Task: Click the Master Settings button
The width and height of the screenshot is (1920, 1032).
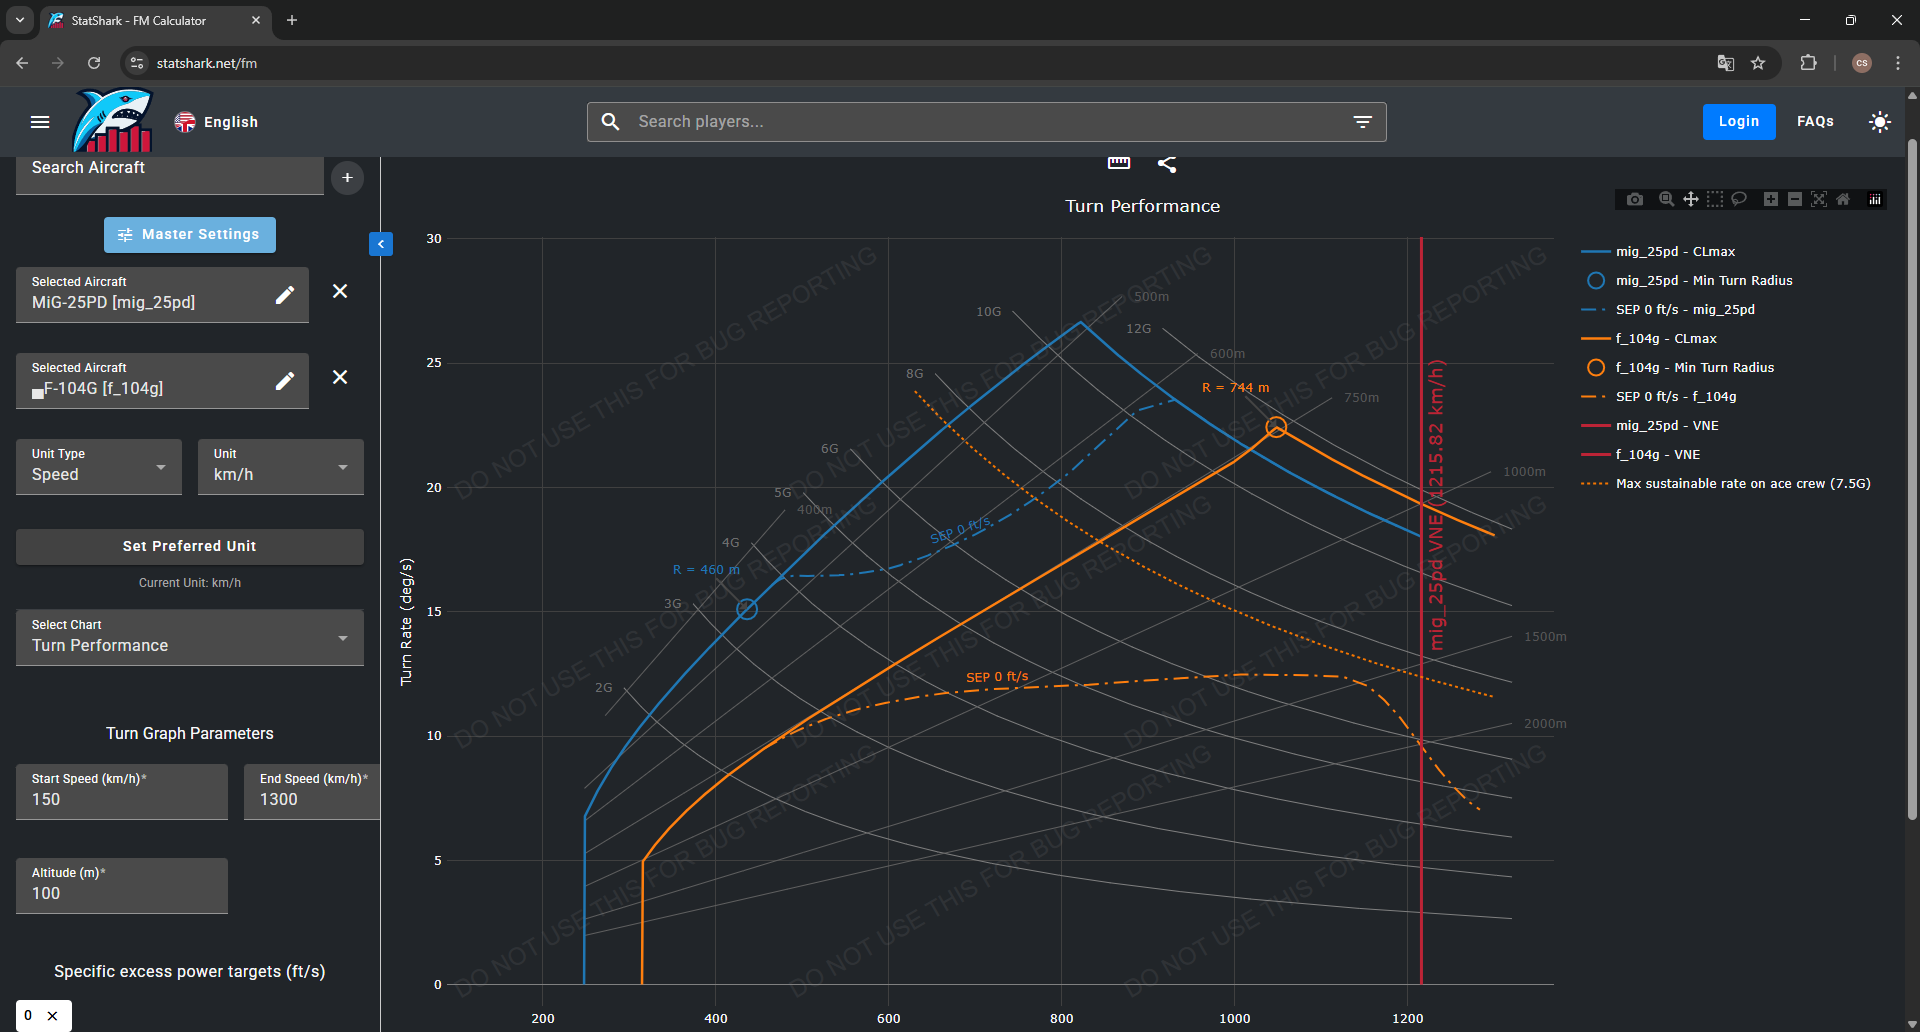Action: pos(190,235)
